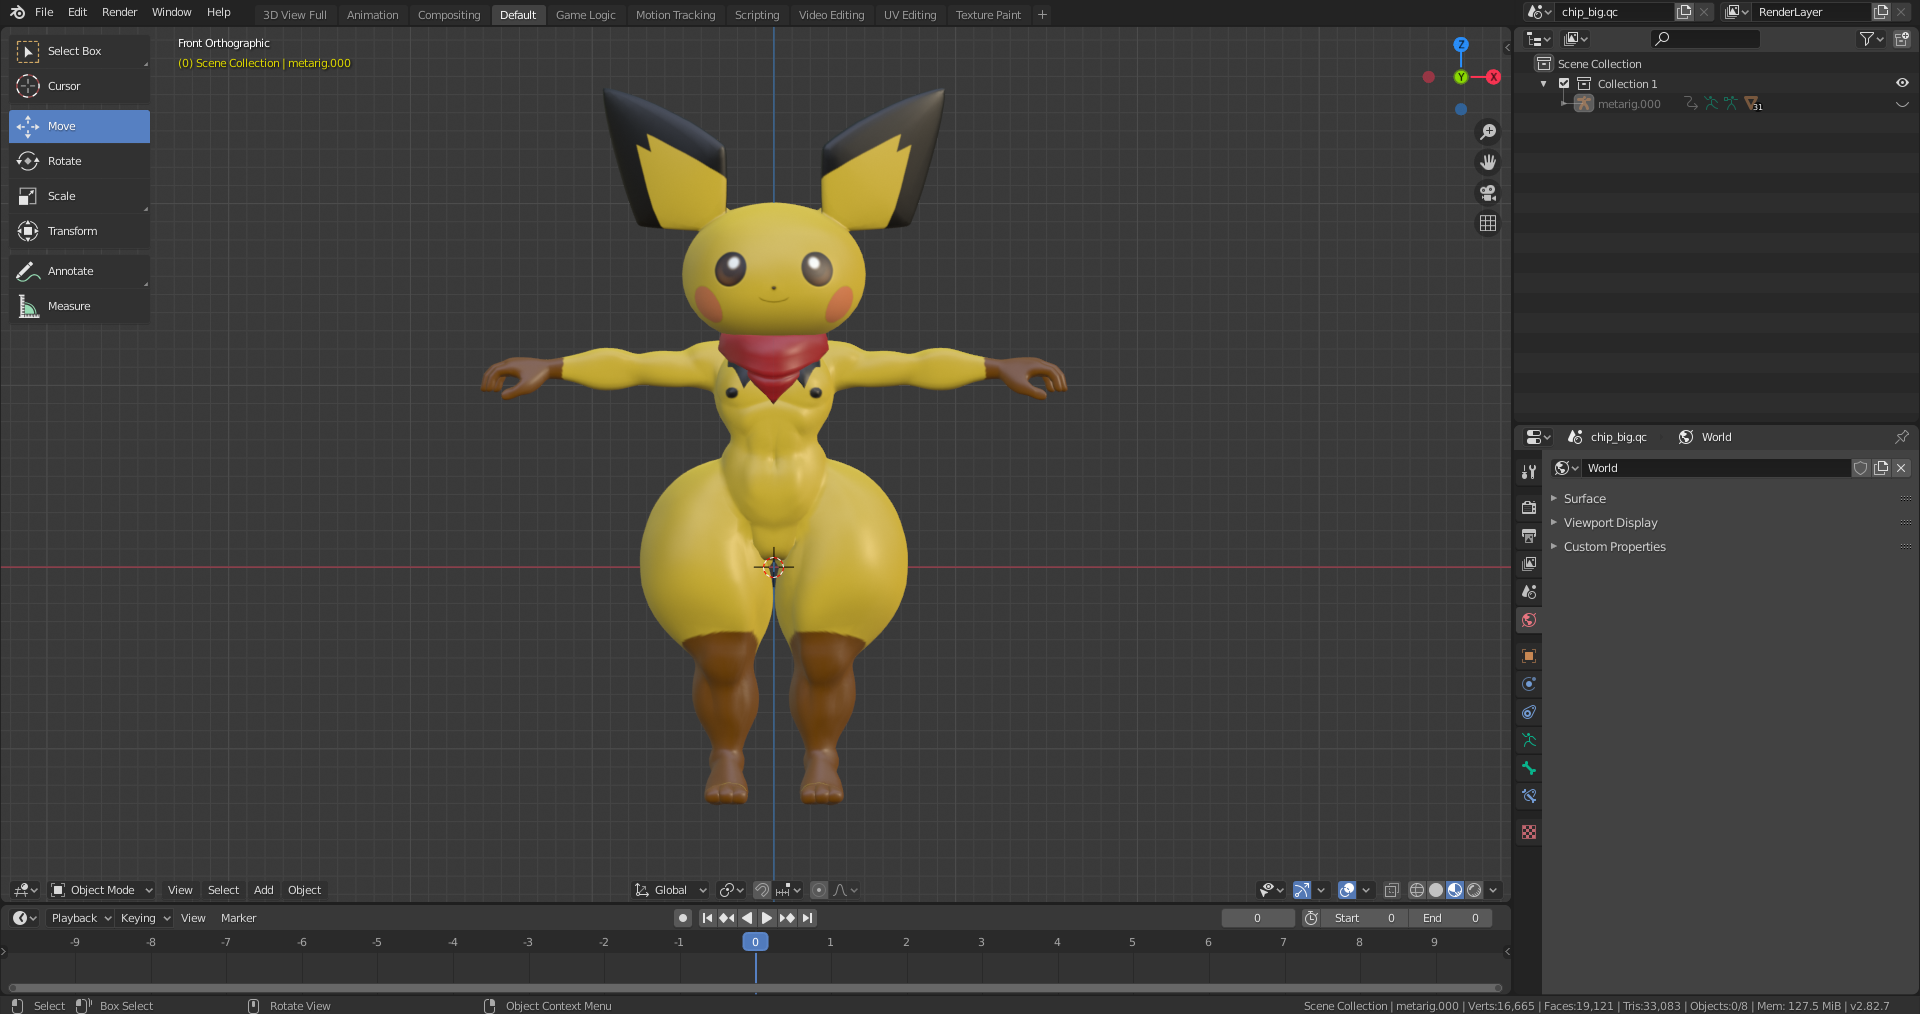Expand the Viewport Display panel
This screenshot has width=1920, height=1014.
(x=1610, y=523)
